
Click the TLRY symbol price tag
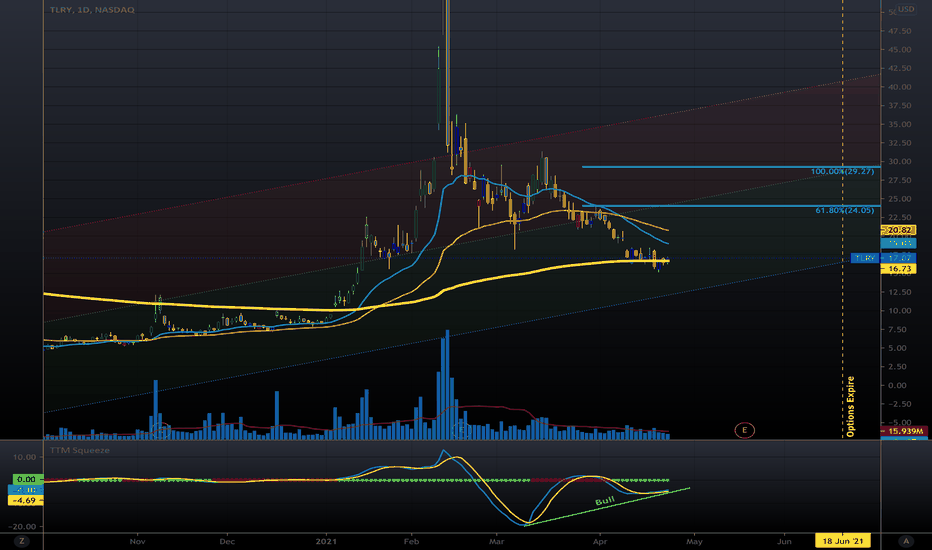pos(865,258)
